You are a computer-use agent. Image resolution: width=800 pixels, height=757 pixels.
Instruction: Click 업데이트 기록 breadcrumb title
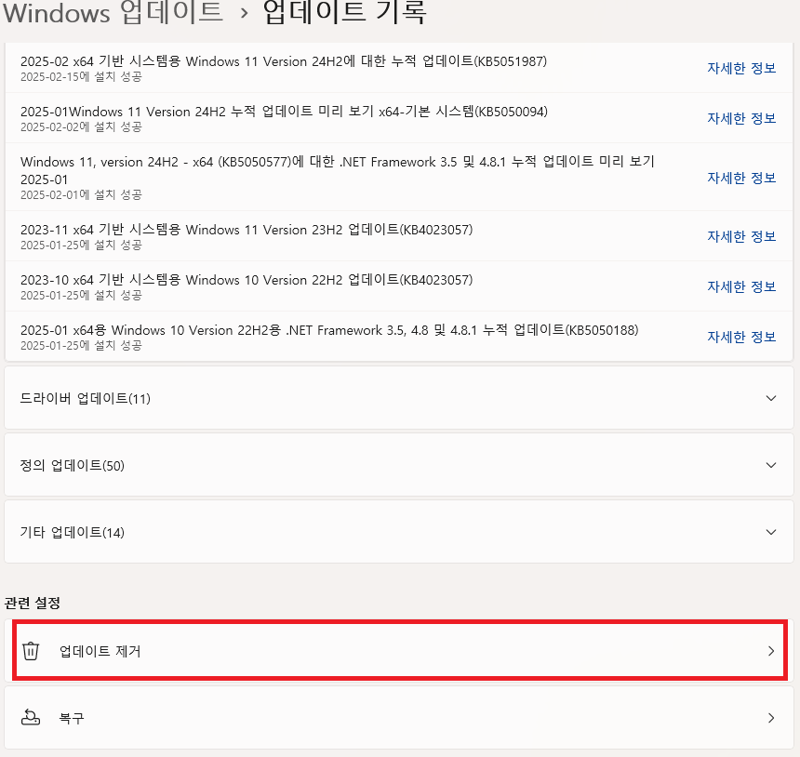pyautogui.click(x=344, y=12)
